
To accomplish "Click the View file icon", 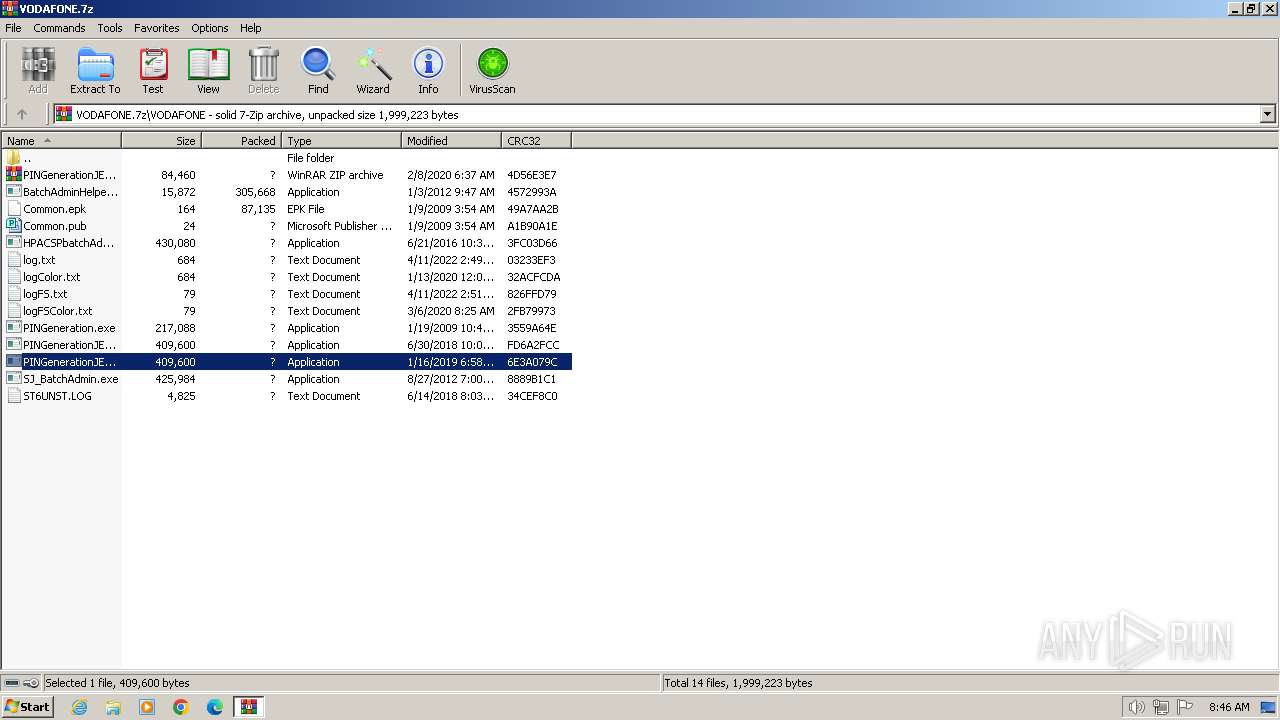I will (208, 71).
